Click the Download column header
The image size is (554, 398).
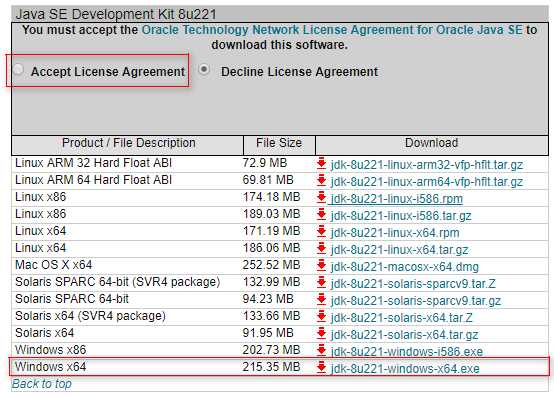(x=431, y=143)
